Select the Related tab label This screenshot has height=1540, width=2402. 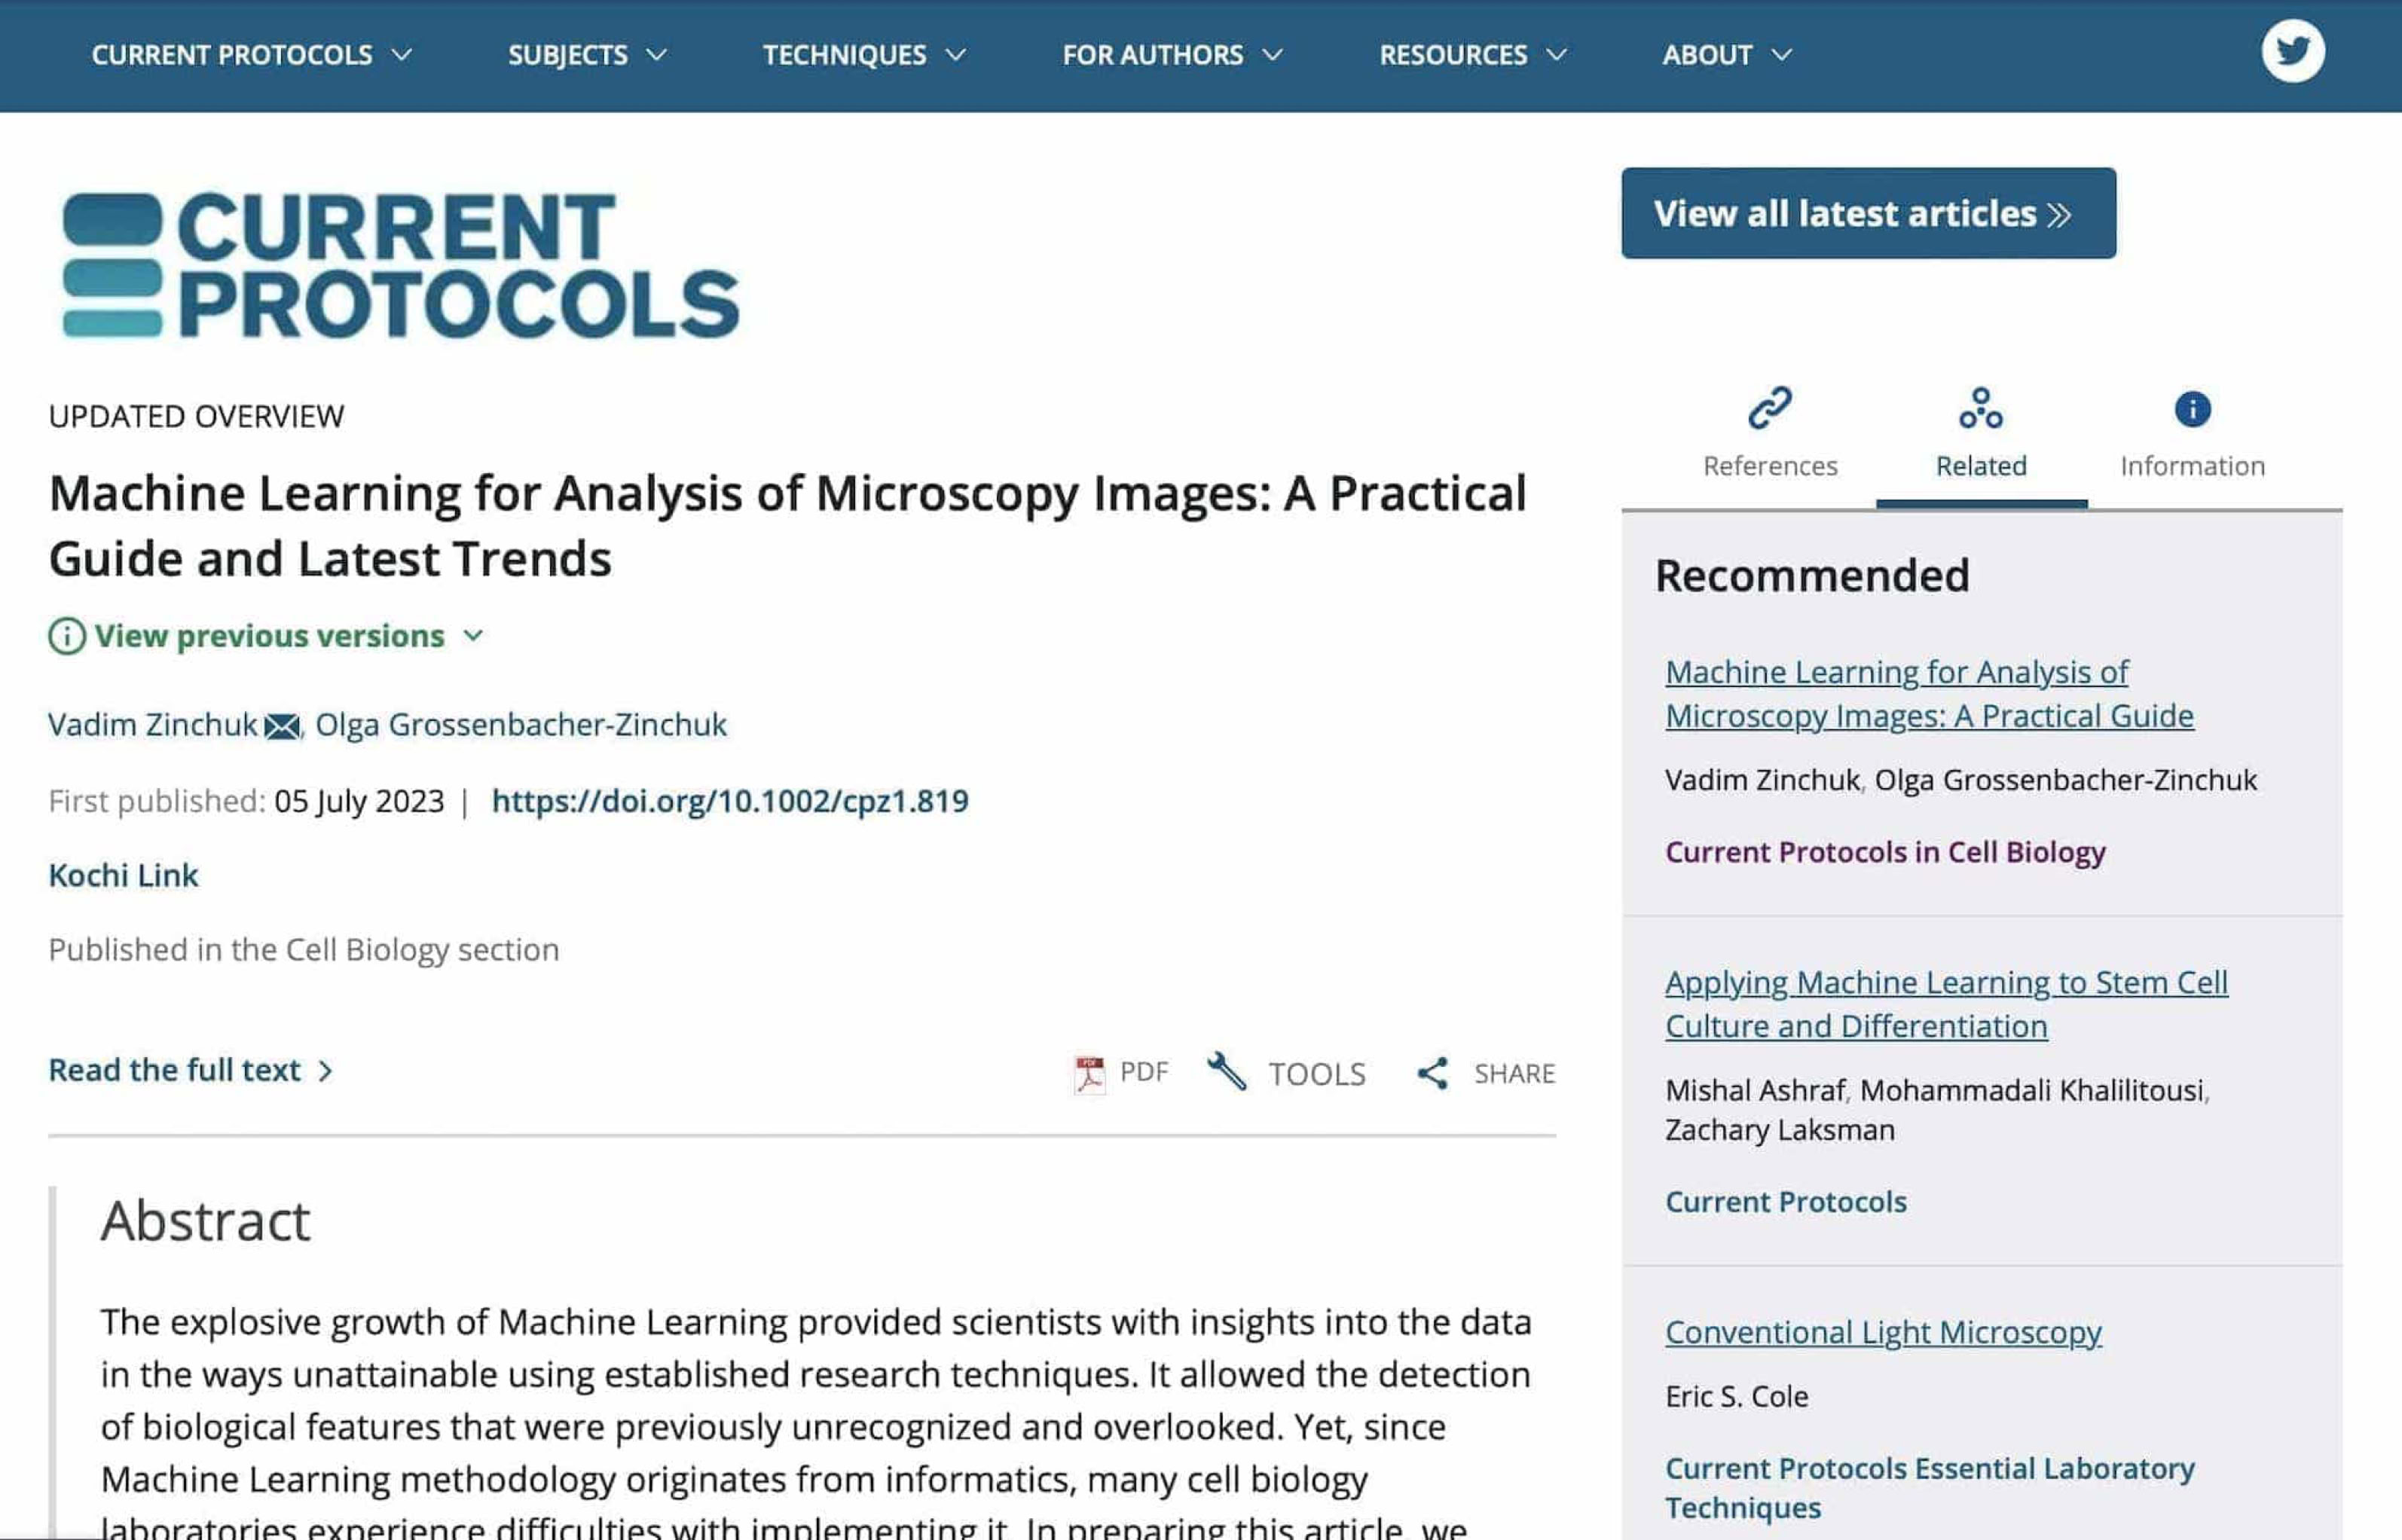point(1981,466)
